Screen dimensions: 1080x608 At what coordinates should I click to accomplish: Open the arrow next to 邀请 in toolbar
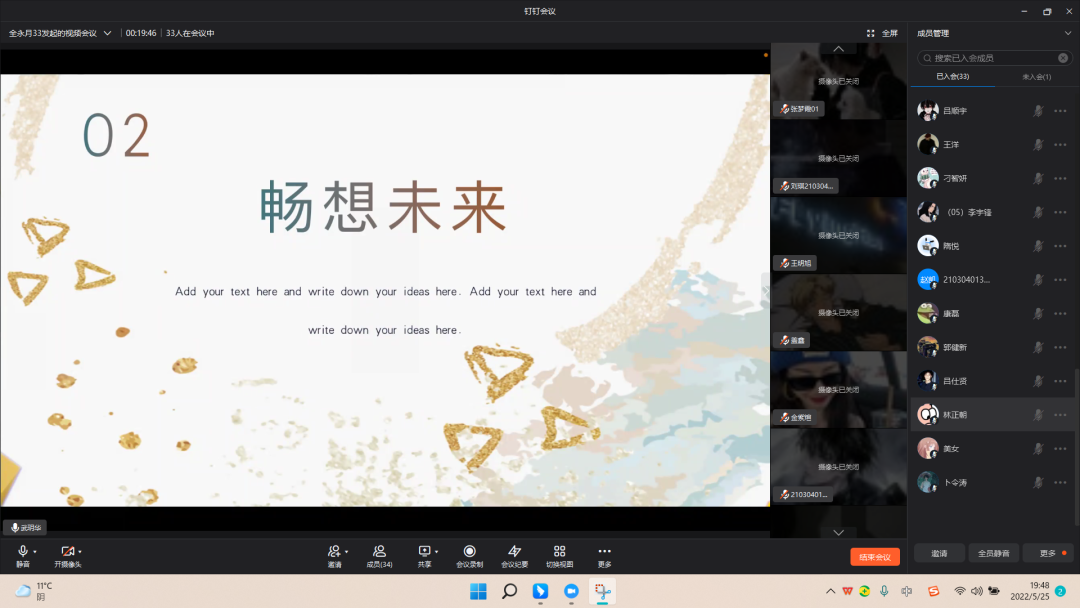pos(347,552)
